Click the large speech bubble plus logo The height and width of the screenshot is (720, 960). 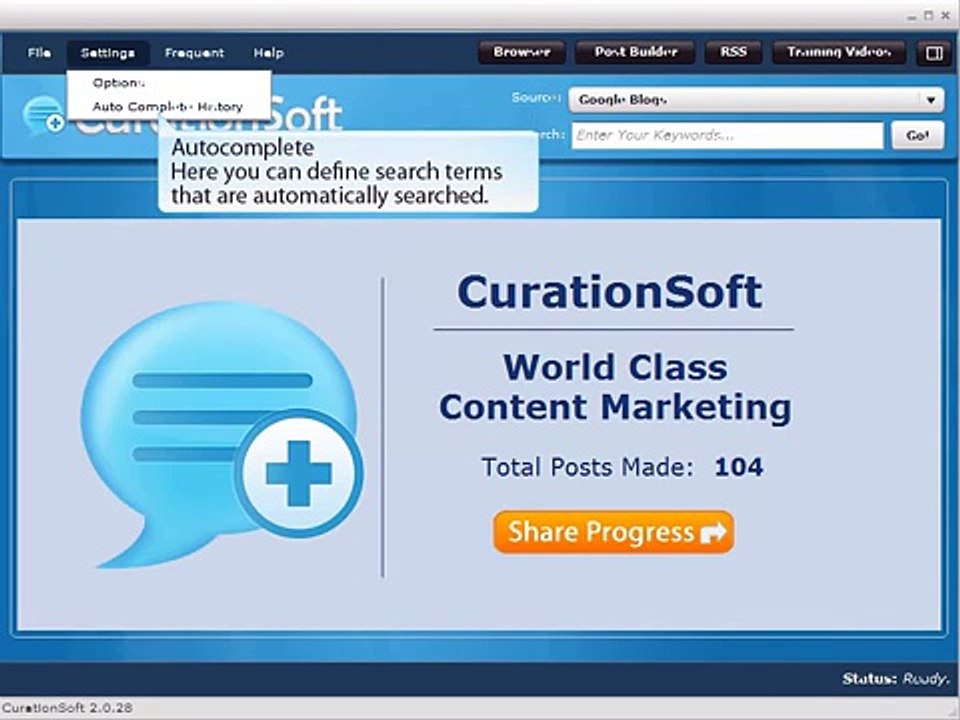click(x=222, y=433)
